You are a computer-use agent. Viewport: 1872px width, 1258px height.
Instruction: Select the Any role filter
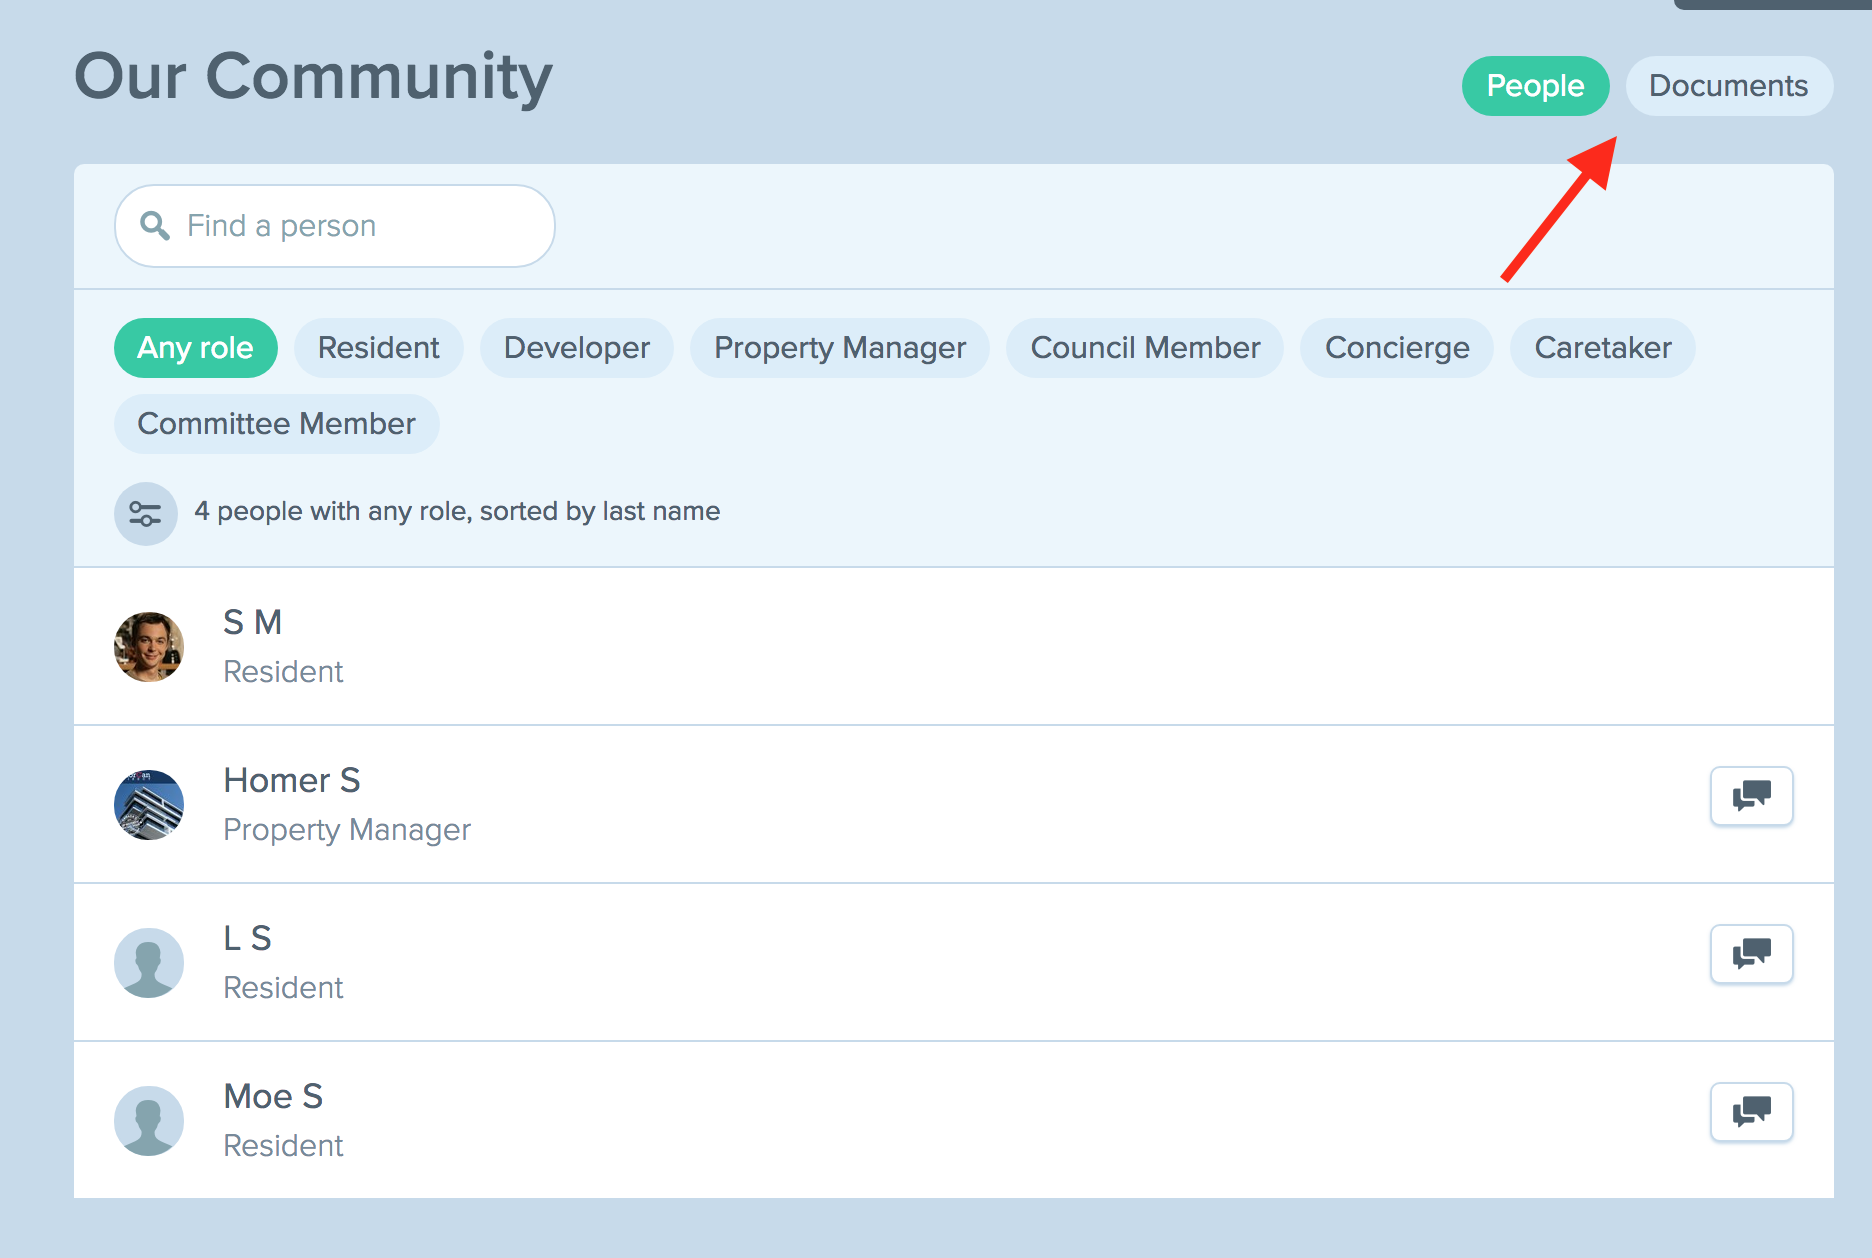(195, 348)
